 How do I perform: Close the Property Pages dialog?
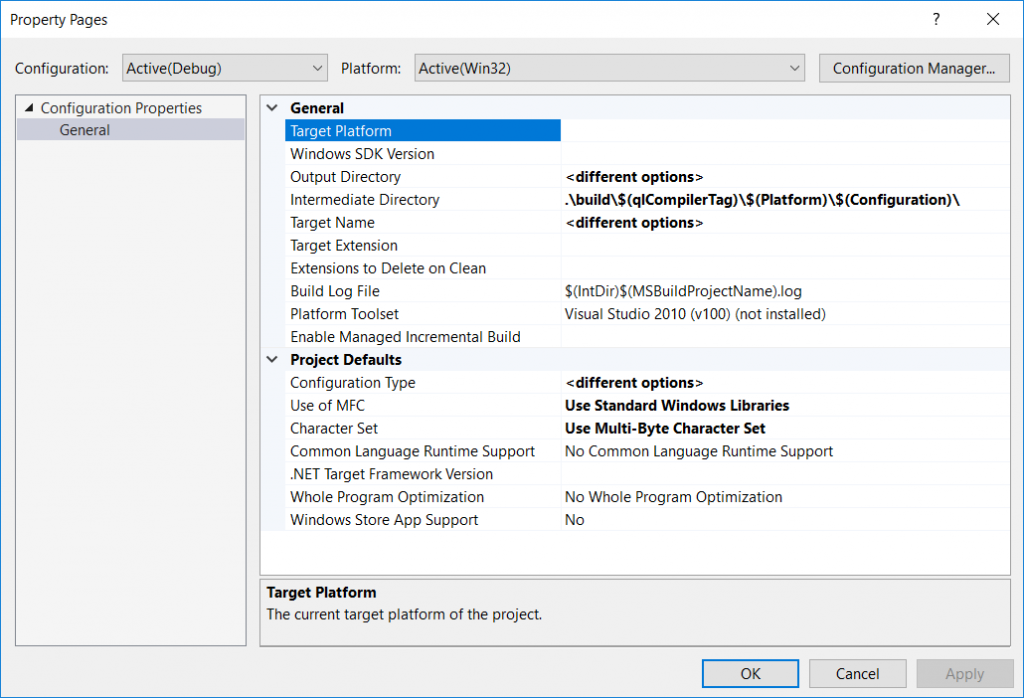[993, 19]
